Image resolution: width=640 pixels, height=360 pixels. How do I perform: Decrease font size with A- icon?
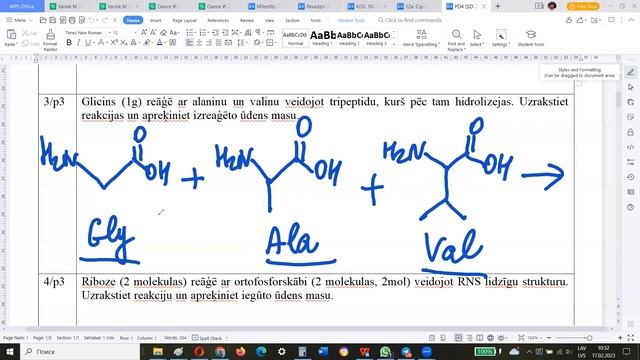pyautogui.click(x=153, y=32)
